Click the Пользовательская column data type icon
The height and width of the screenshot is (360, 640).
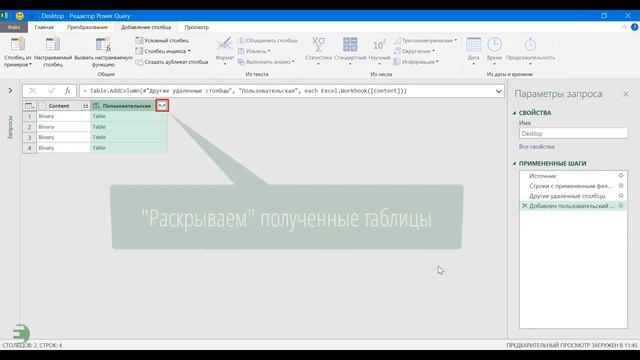click(x=96, y=106)
